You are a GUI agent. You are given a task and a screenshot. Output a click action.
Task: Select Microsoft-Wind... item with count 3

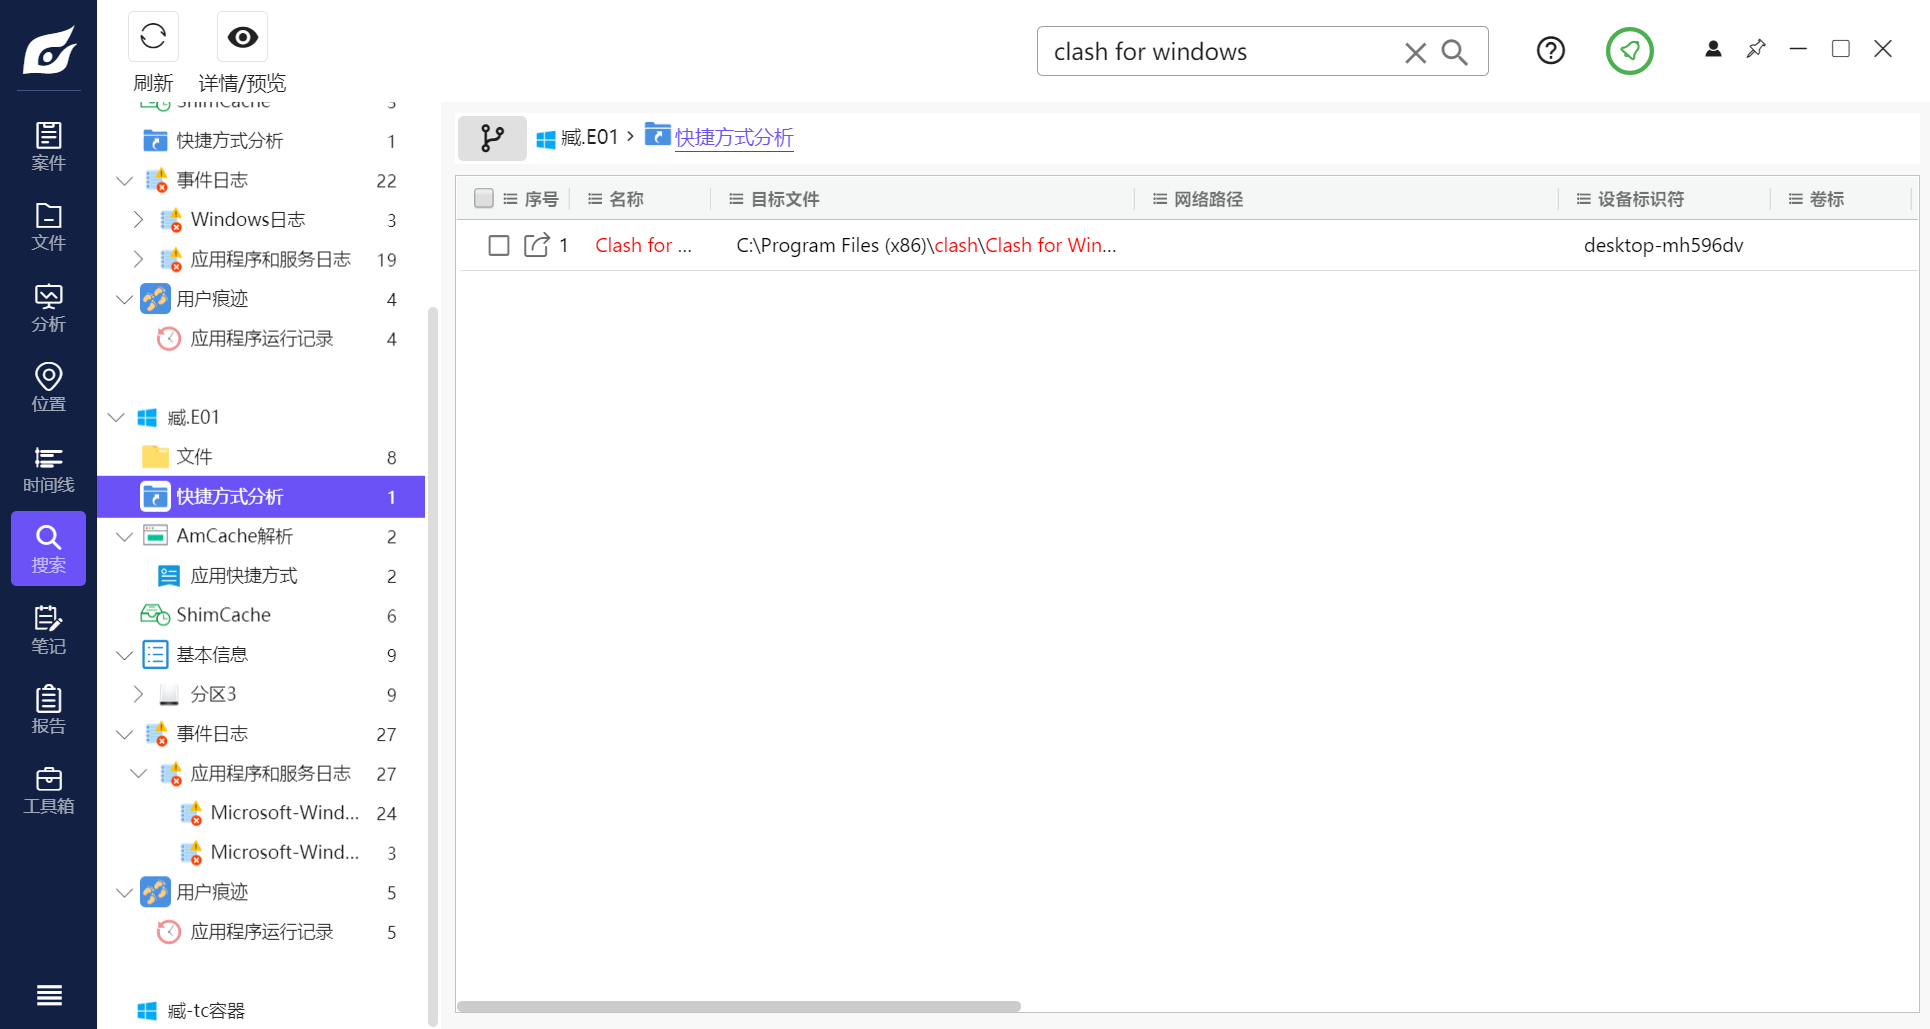tap(261, 853)
